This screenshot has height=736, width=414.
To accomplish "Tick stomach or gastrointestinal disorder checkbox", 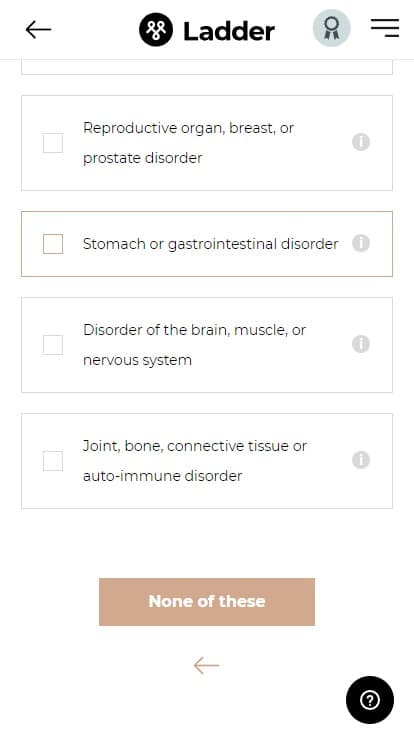I will [x=53, y=244].
